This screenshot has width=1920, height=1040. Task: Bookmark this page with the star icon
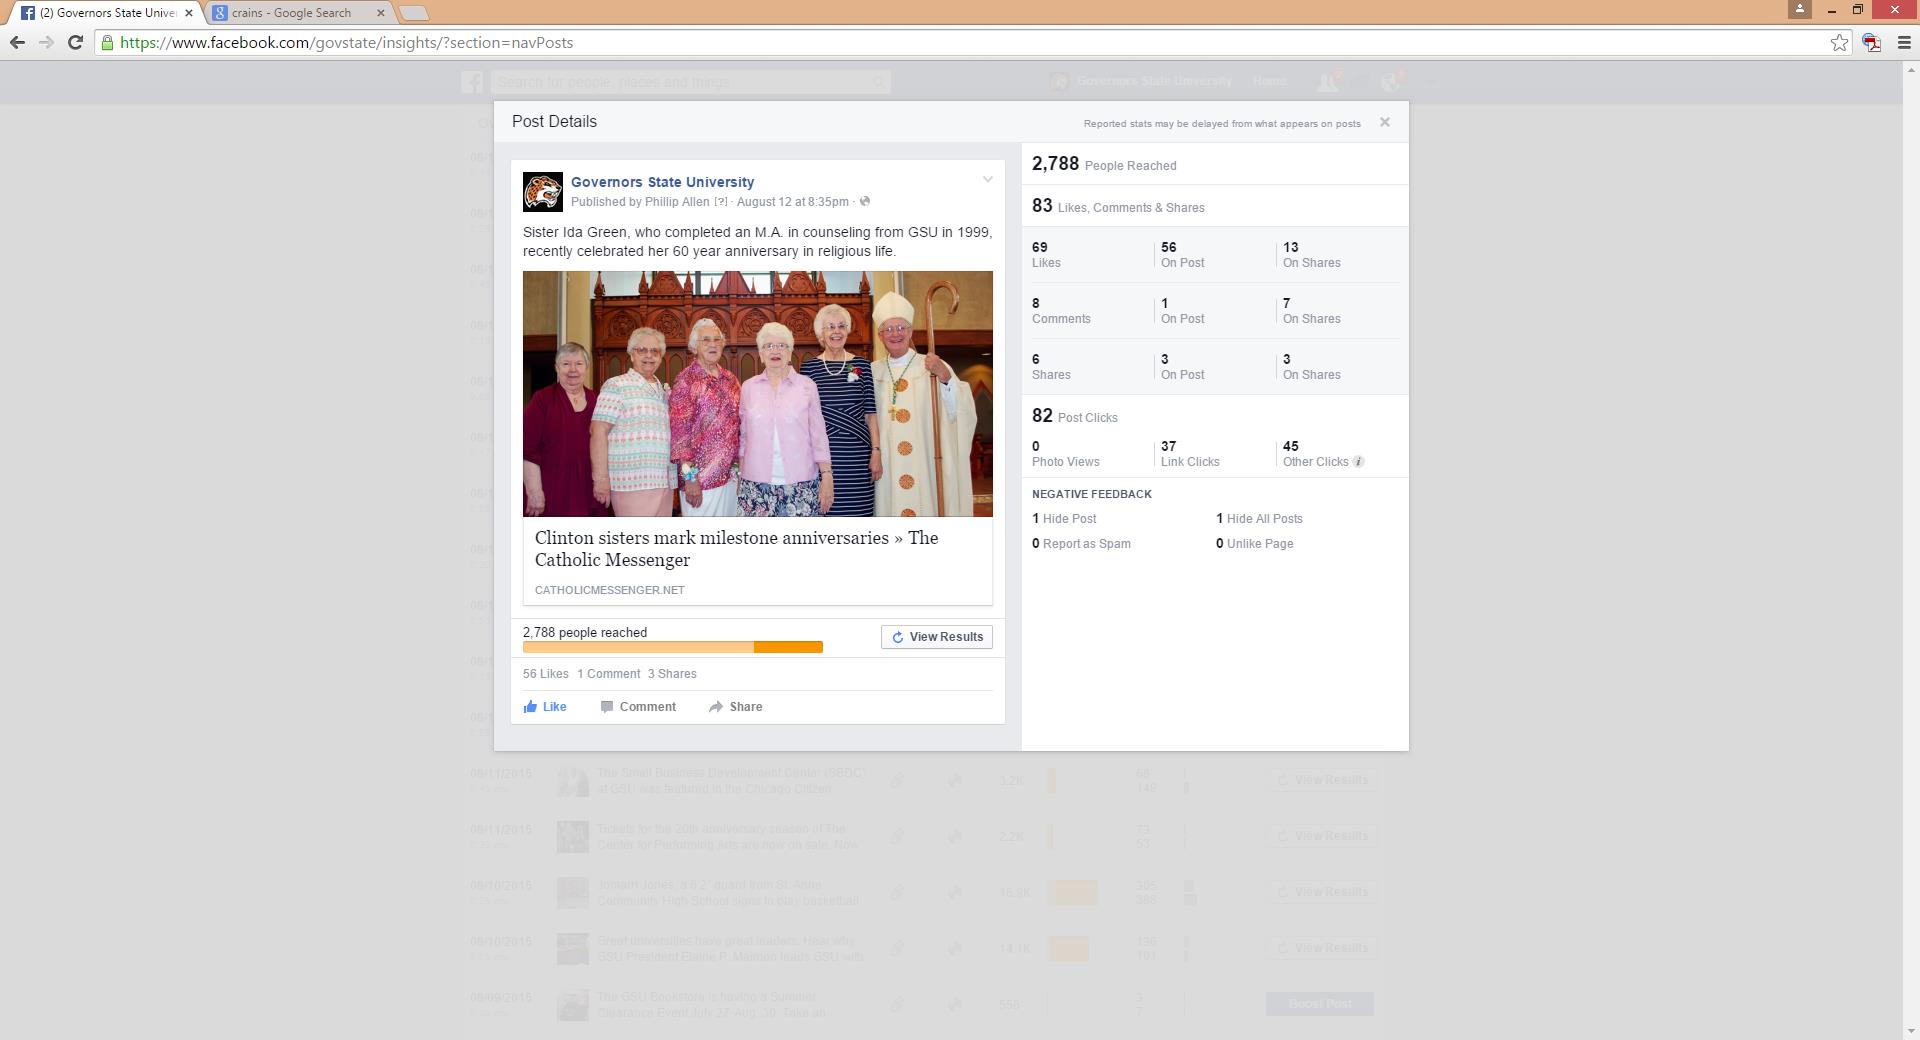[1839, 42]
